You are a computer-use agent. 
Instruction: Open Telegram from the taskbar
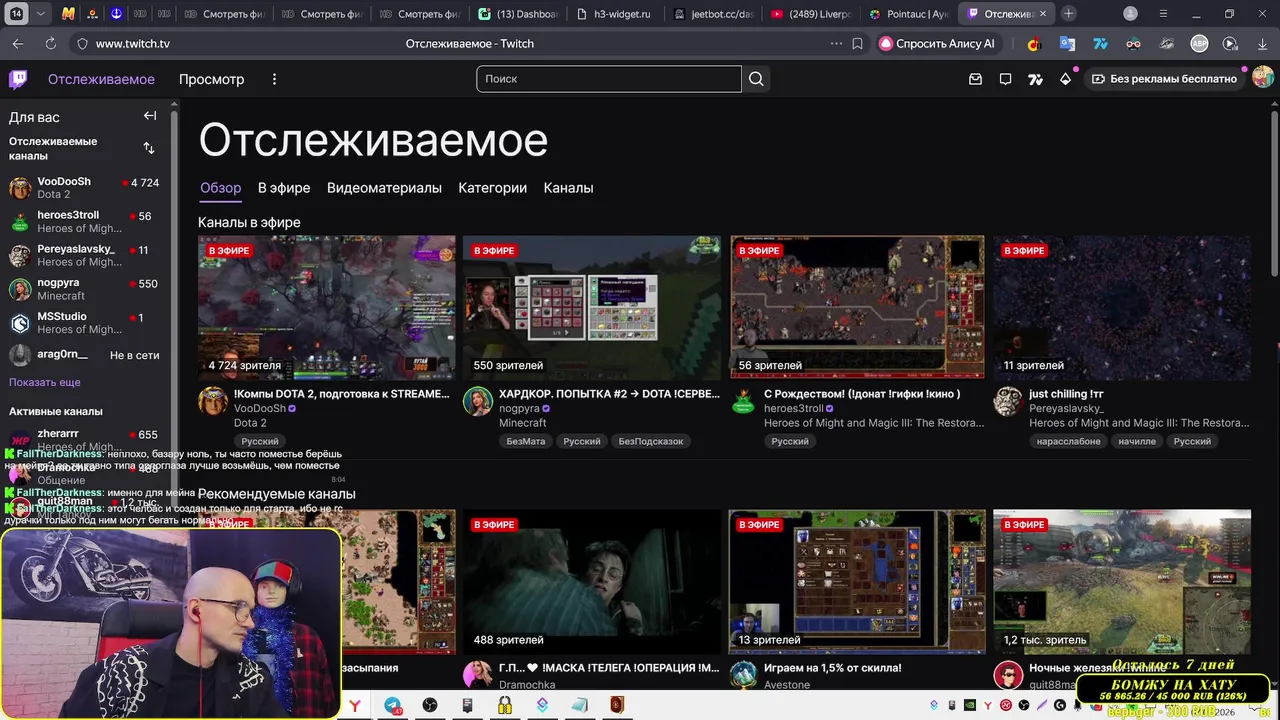[393, 706]
